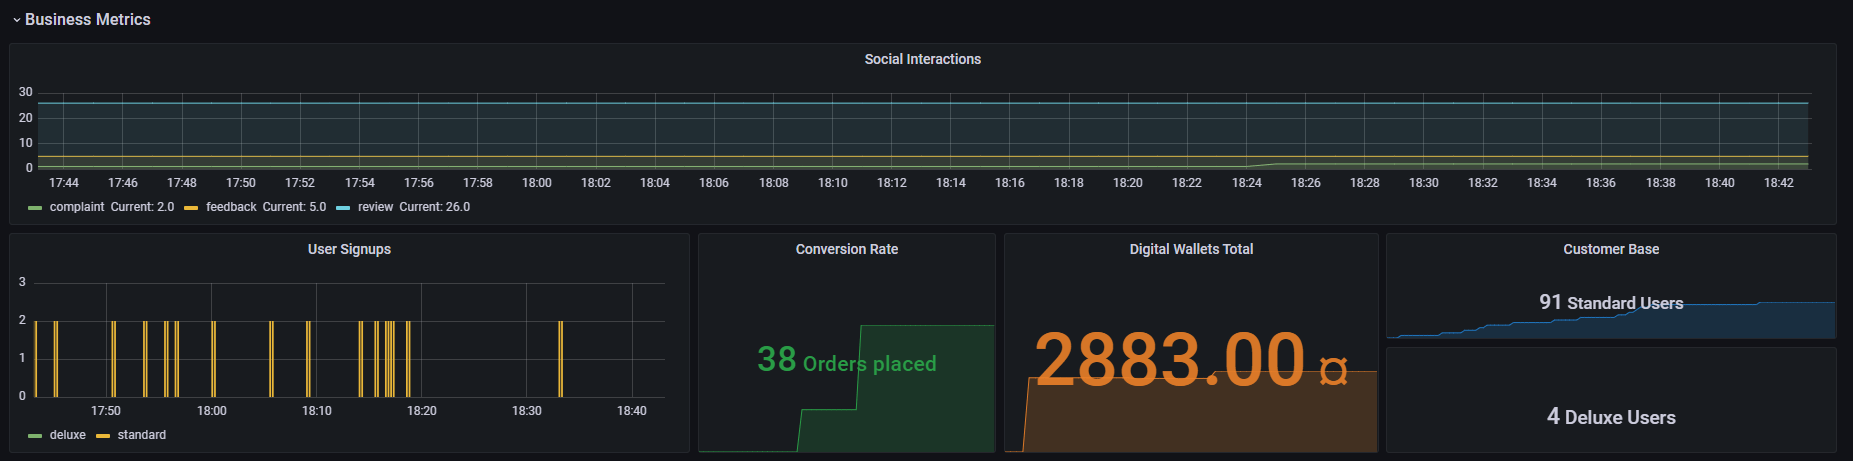Click the yellow standard legend color swatch
This screenshot has height=461, width=1853.
tap(103, 436)
